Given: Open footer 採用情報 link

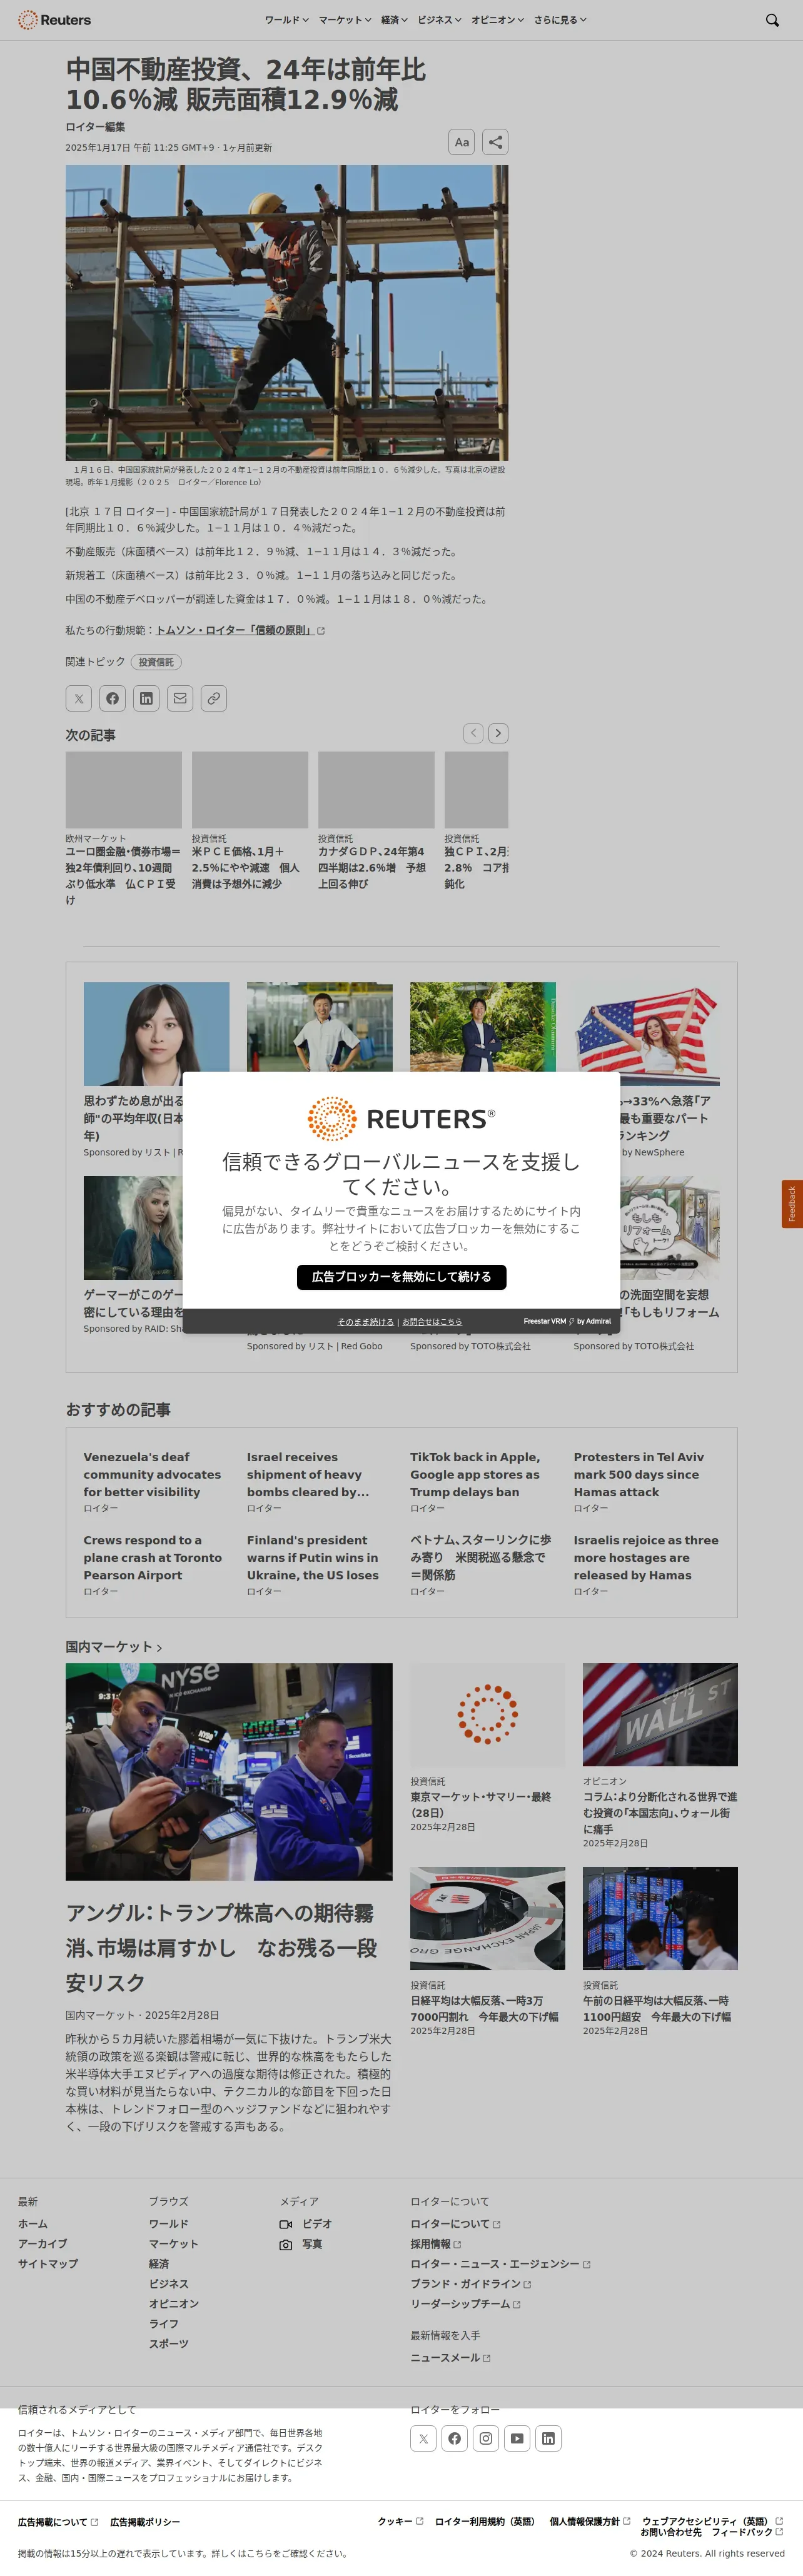Looking at the screenshot, I should coord(435,2244).
